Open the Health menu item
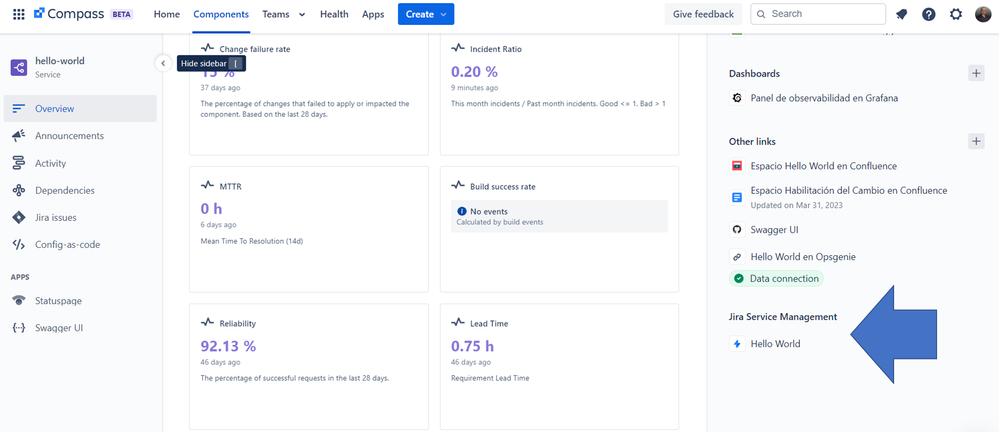This screenshot has height=432, width=999. pyautogui.click(x=334, y=15)
